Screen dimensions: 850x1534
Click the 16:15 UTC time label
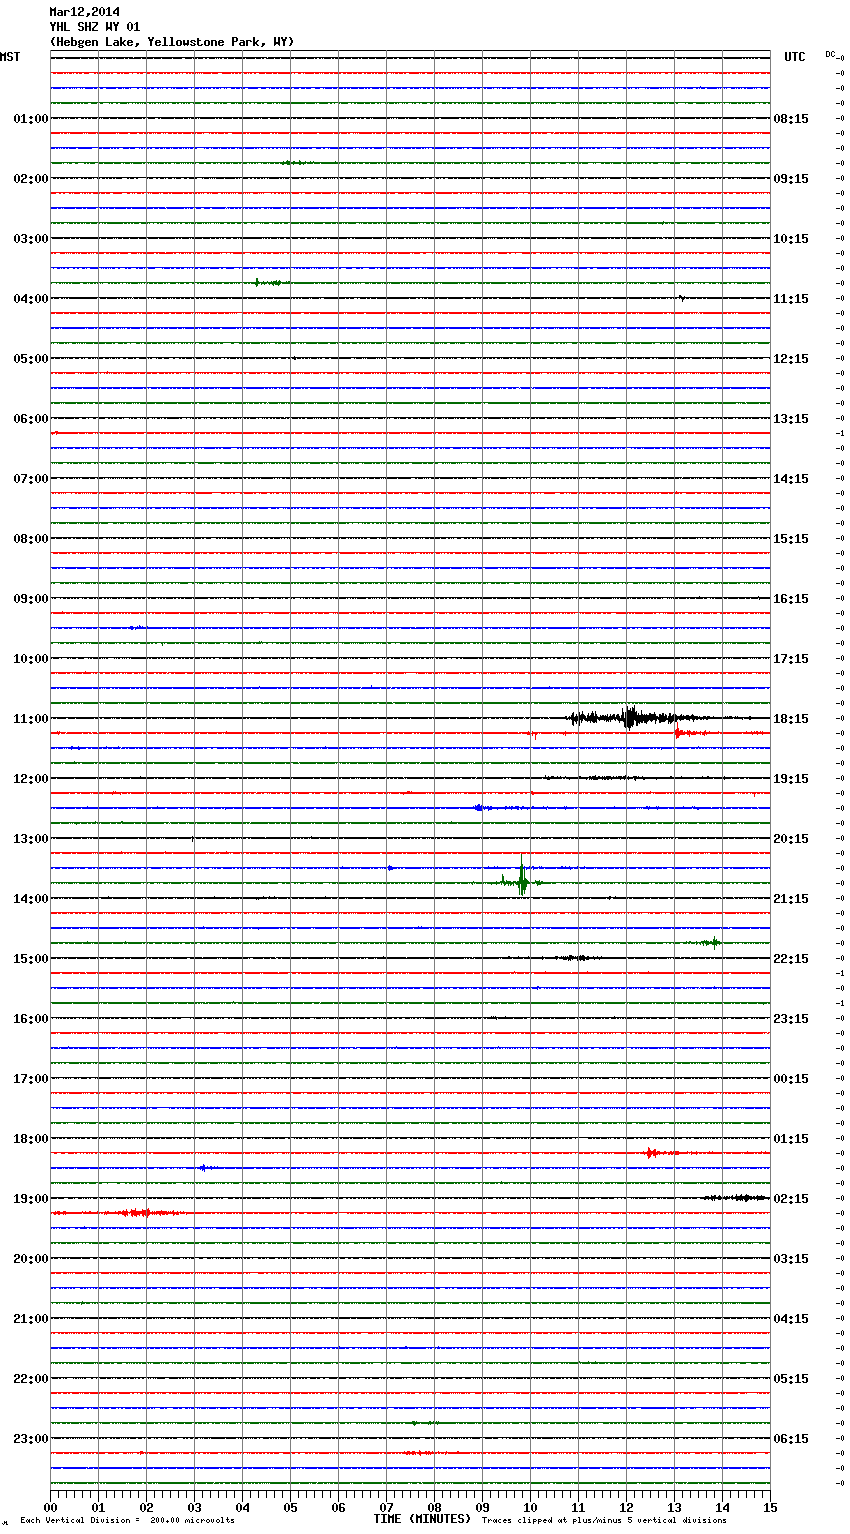coord(791,599)
